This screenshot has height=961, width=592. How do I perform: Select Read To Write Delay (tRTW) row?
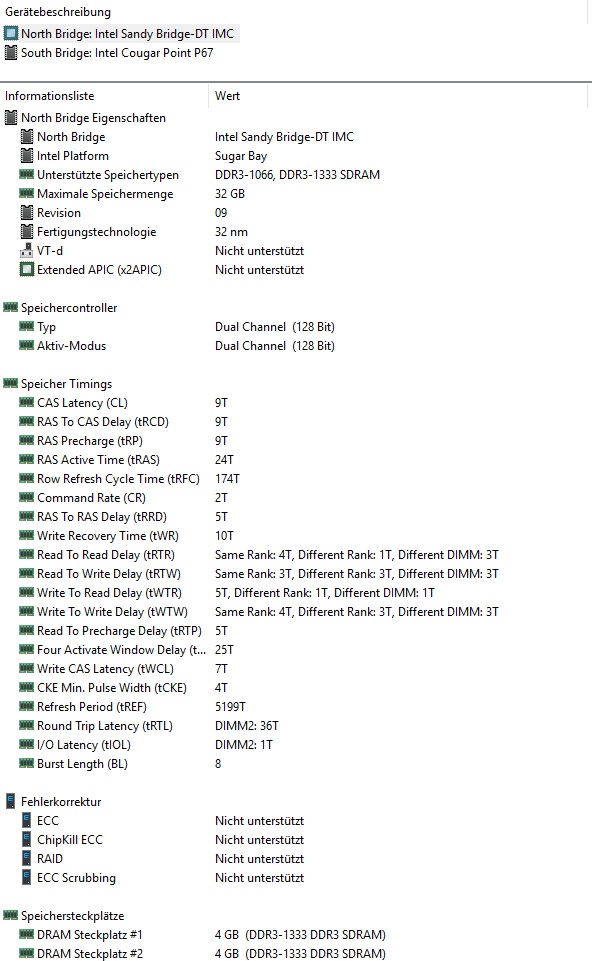109,574
